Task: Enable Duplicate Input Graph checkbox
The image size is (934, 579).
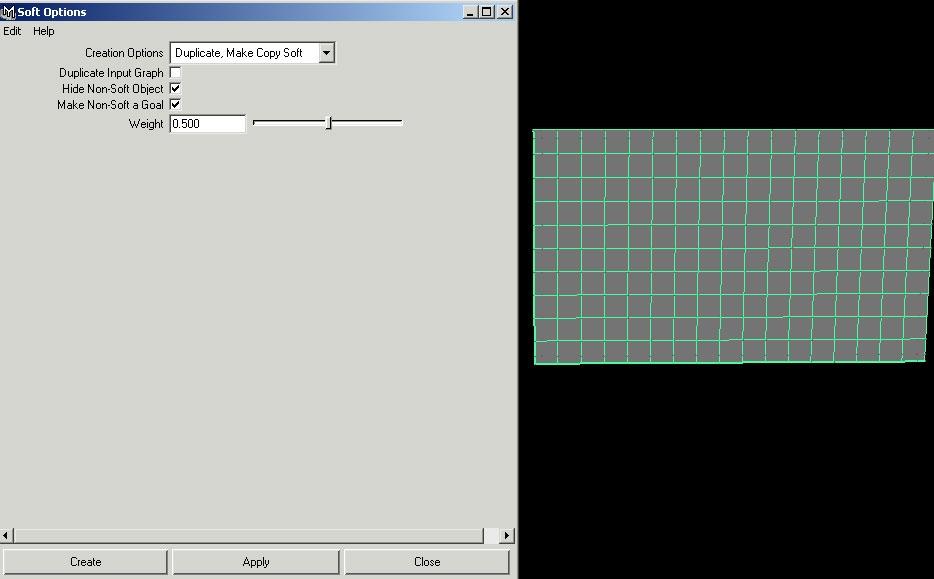Action: 175,73
